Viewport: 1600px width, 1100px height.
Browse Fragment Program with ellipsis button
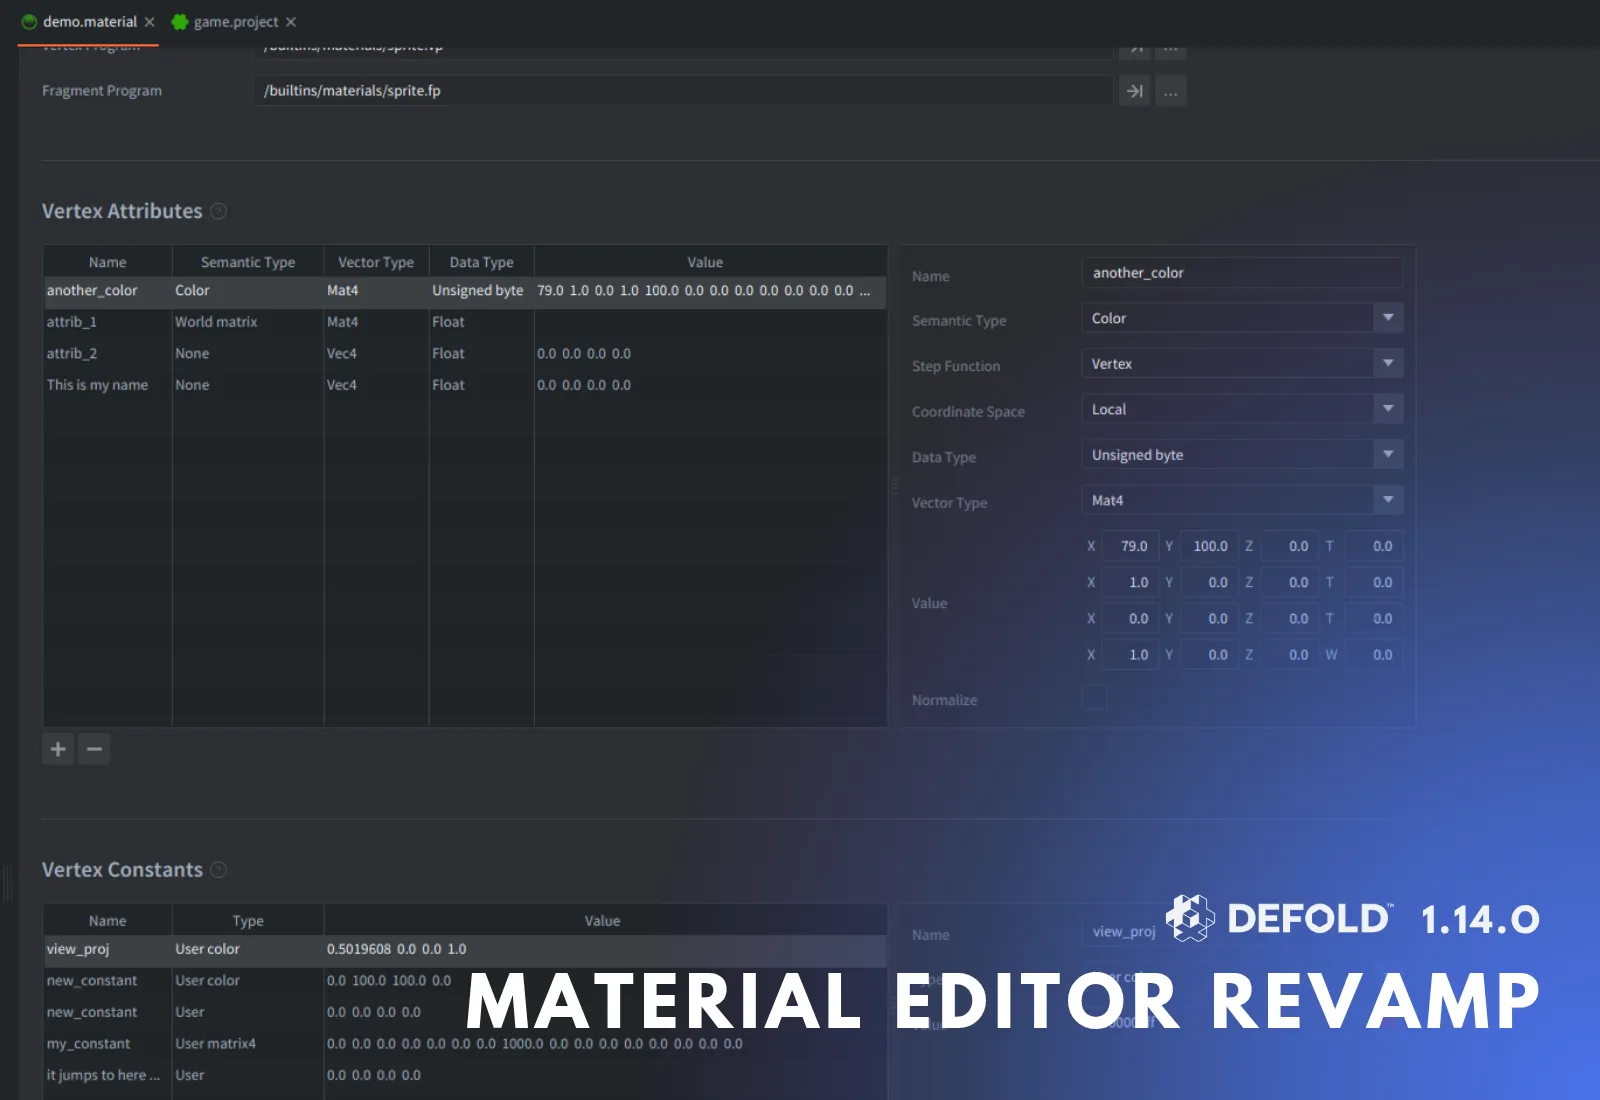[1170, 91]
